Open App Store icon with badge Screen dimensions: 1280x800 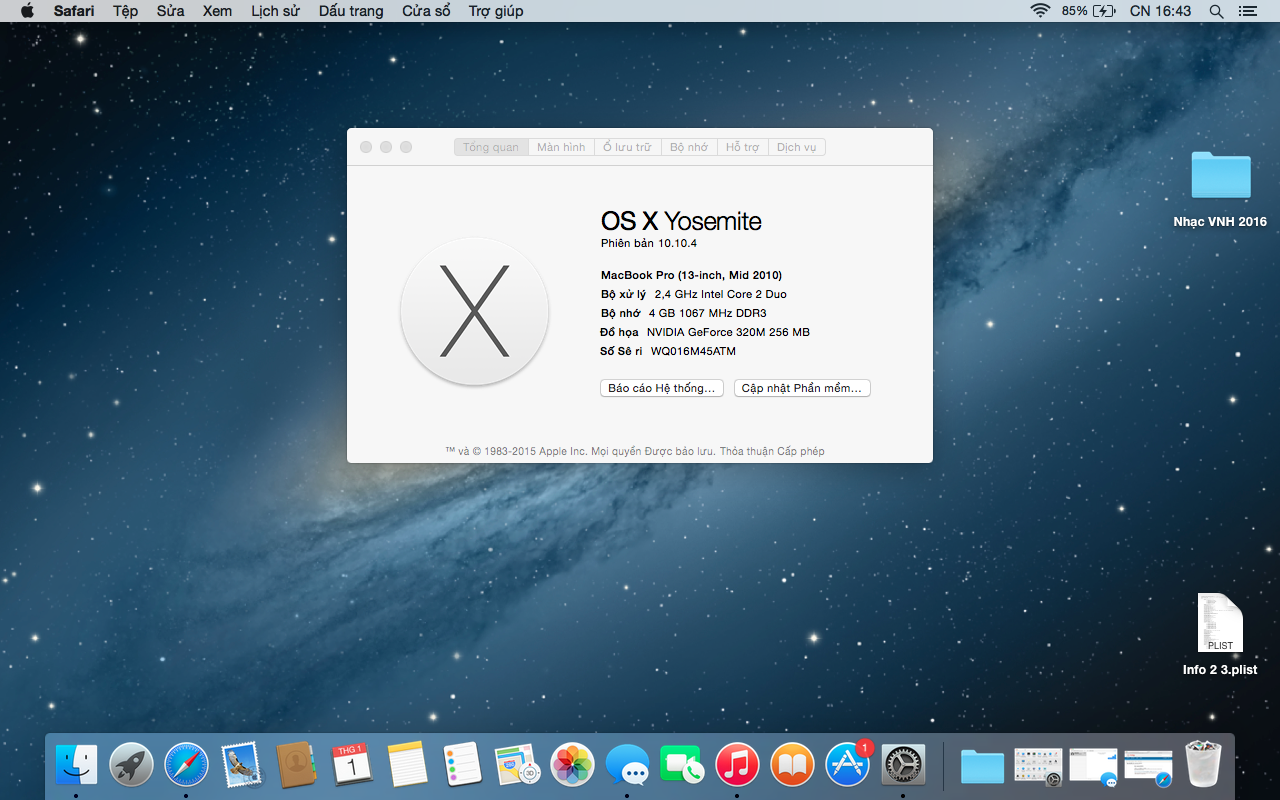point(848,765)
